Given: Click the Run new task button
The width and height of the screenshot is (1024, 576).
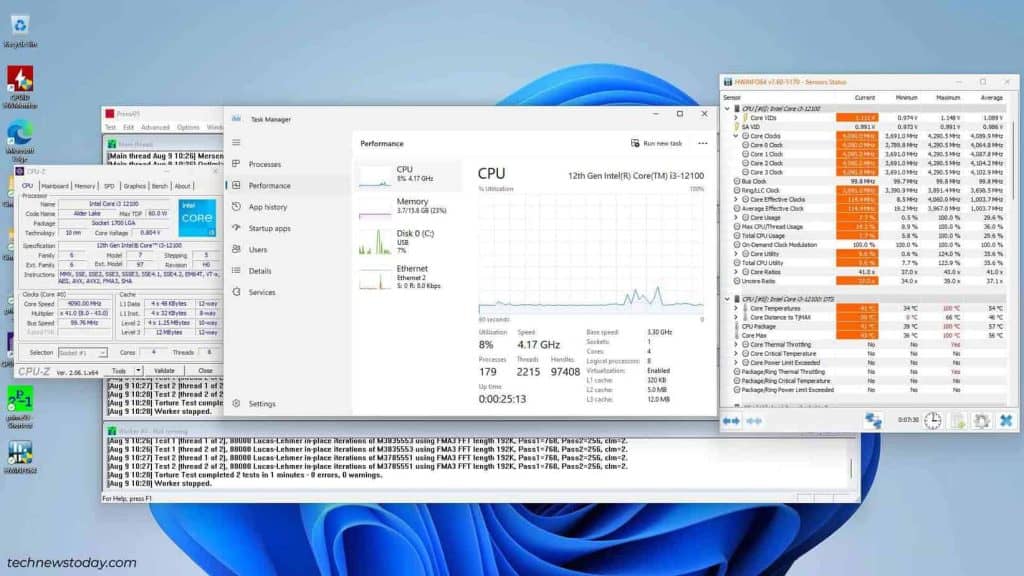Looking at the screenshot, I should pyautogui.click(x=657, y=143).
